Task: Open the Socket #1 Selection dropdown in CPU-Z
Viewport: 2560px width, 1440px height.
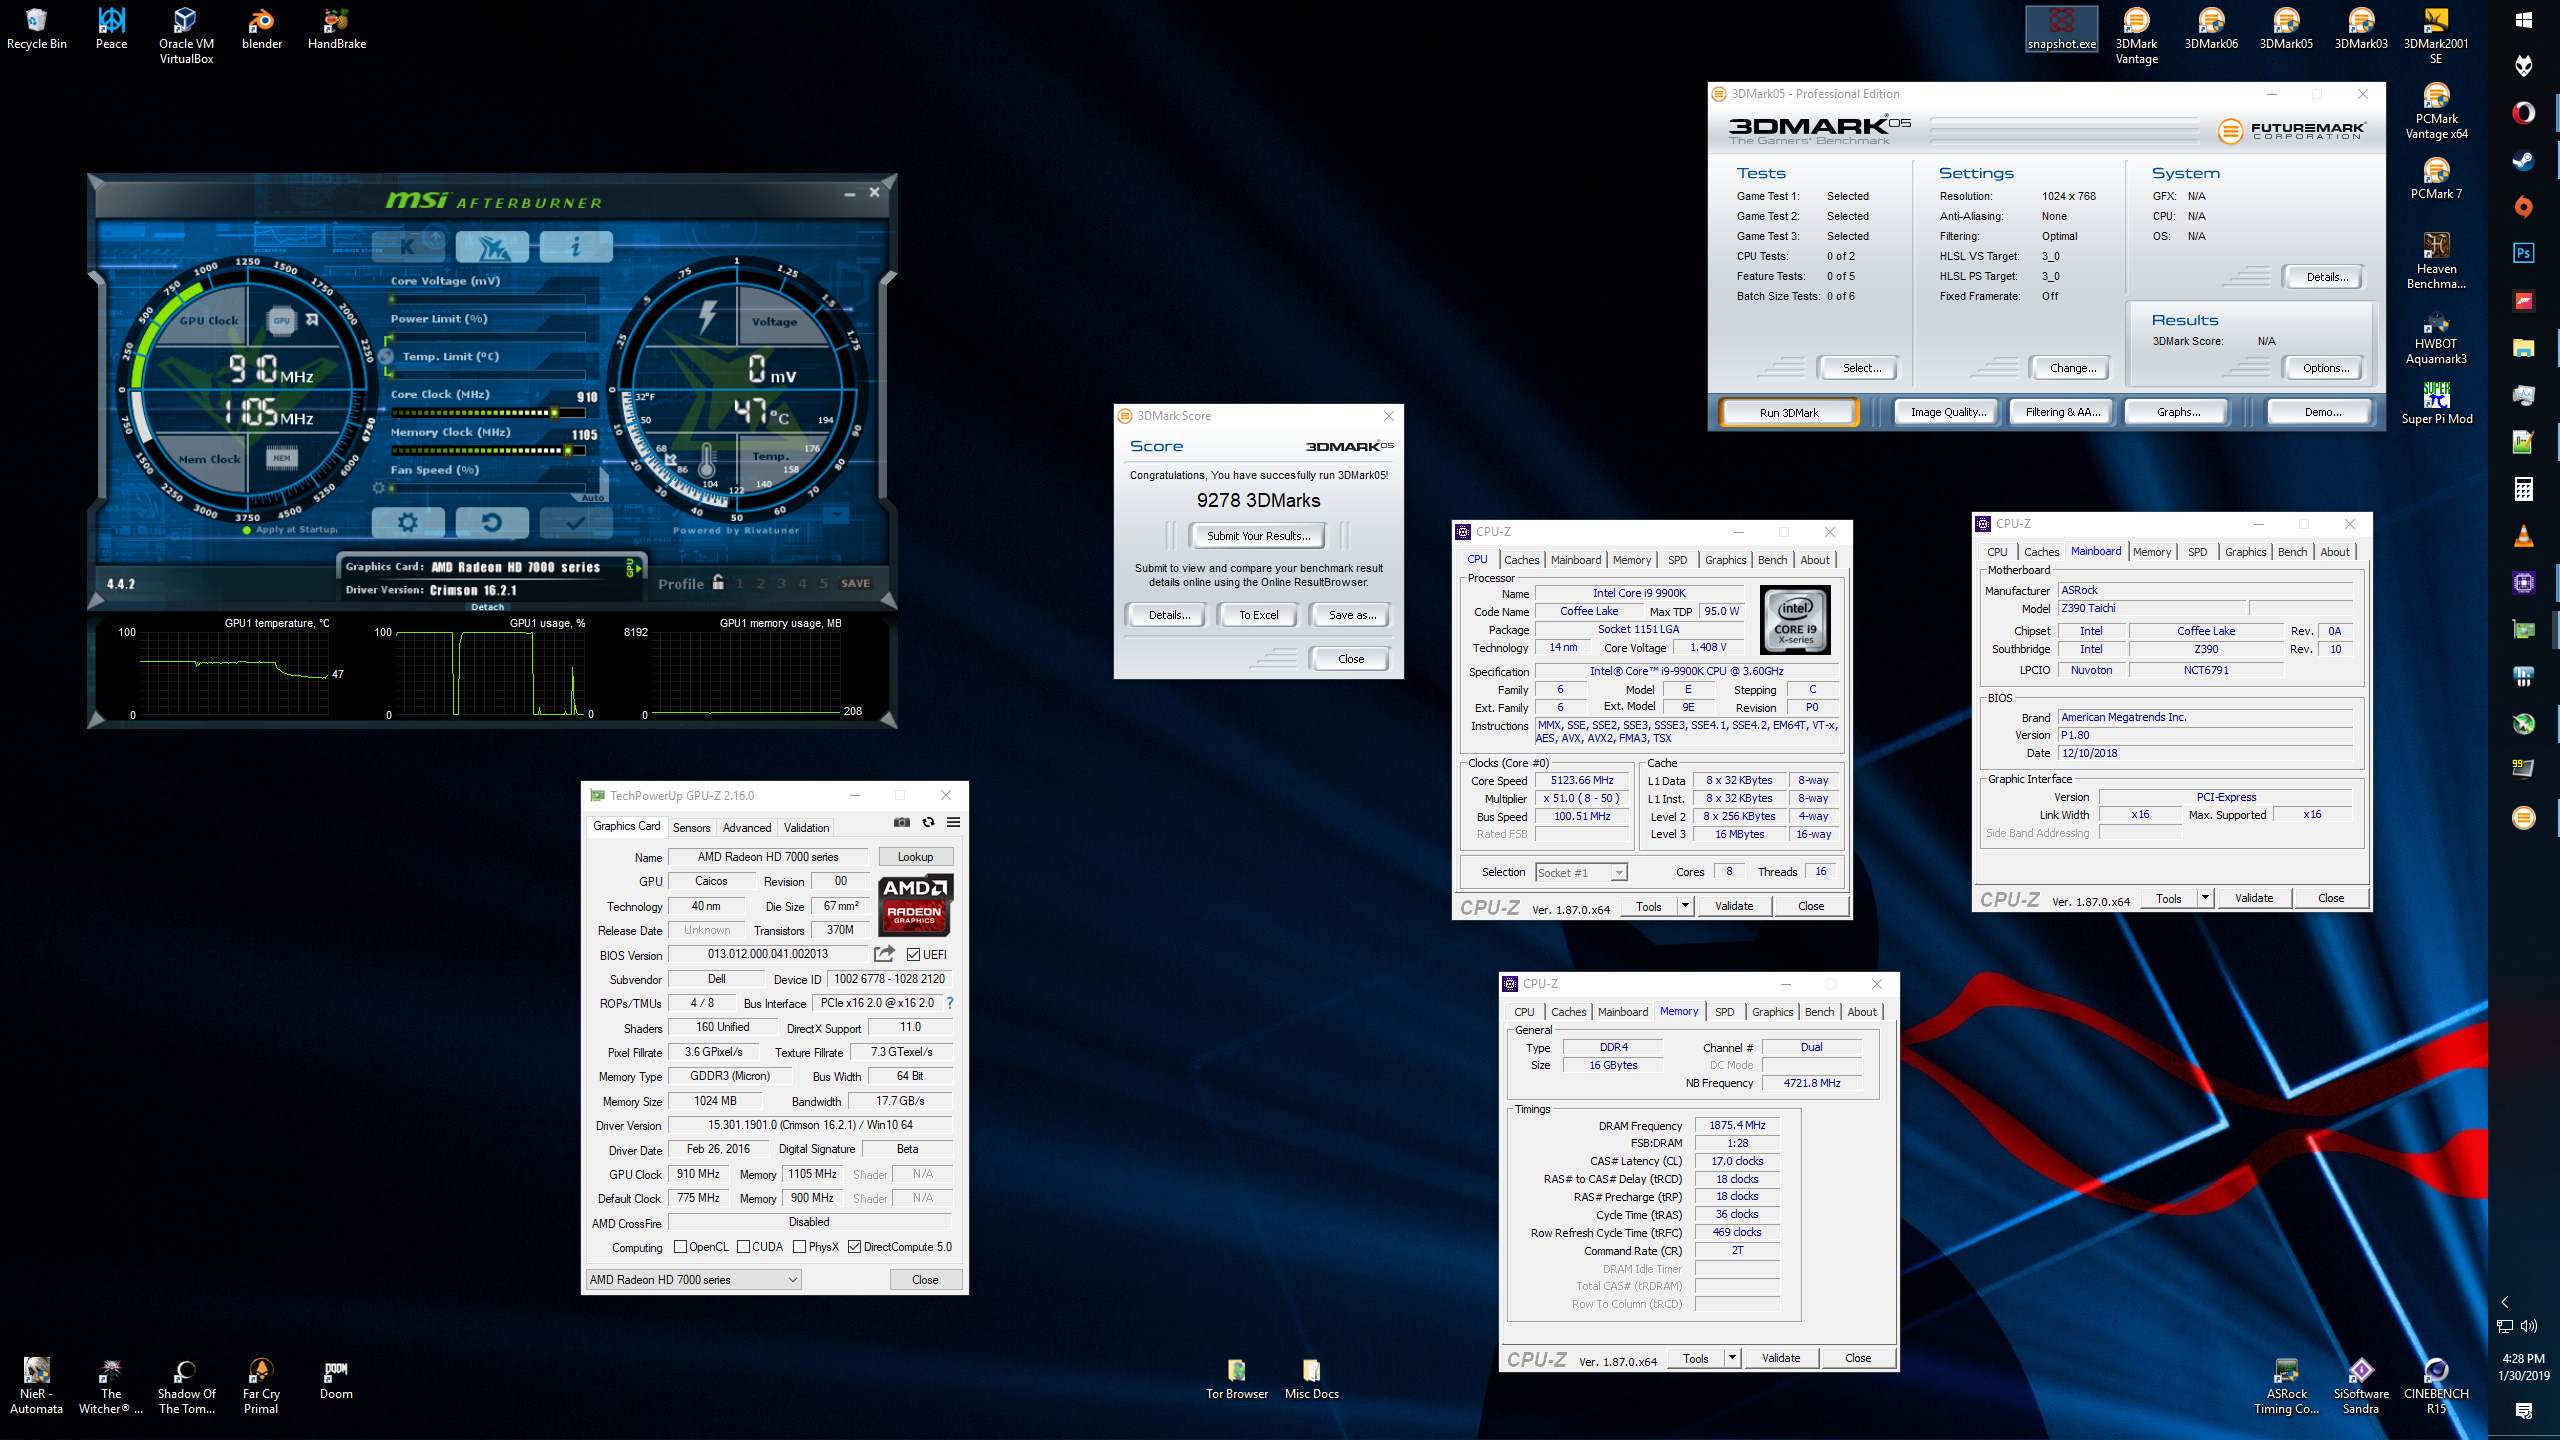Action: 1581,873
